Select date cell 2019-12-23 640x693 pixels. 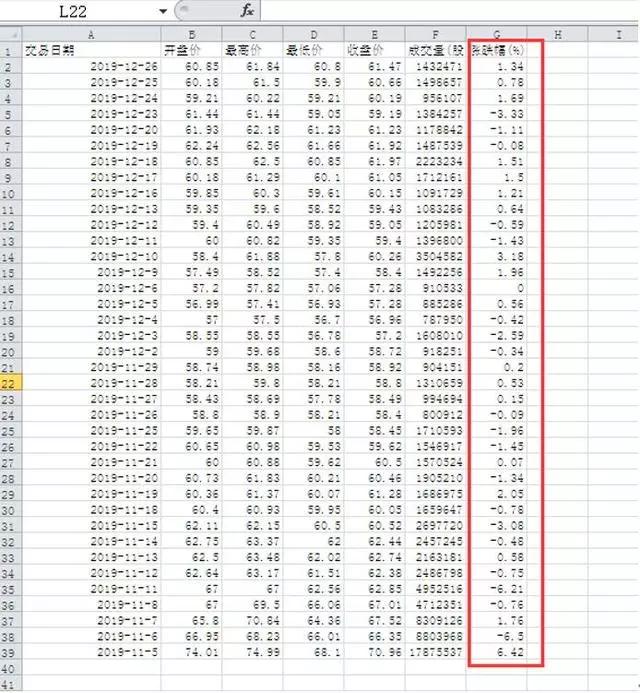click(x=91, y=114)
